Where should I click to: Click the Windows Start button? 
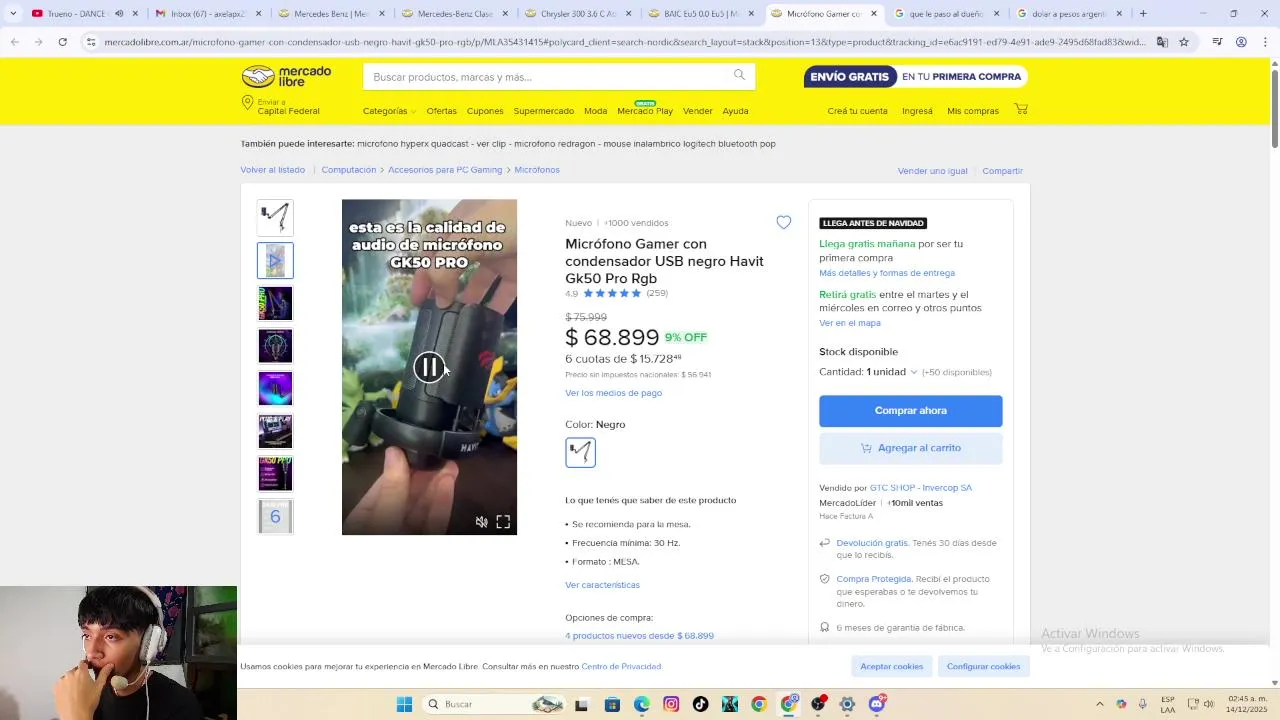pos(404,704)
